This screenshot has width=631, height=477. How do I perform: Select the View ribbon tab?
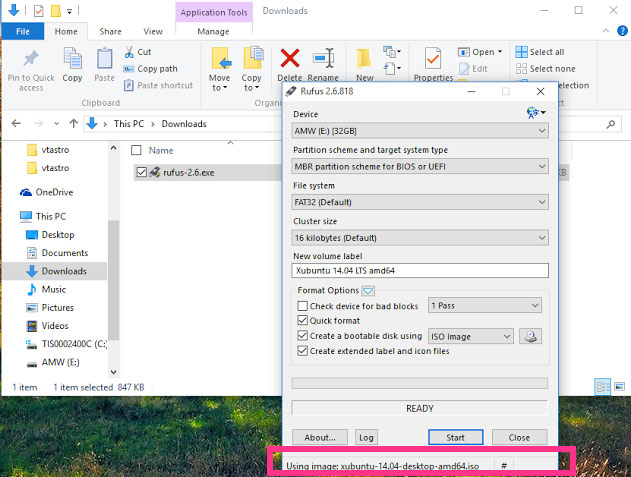[x=153, y=31]
